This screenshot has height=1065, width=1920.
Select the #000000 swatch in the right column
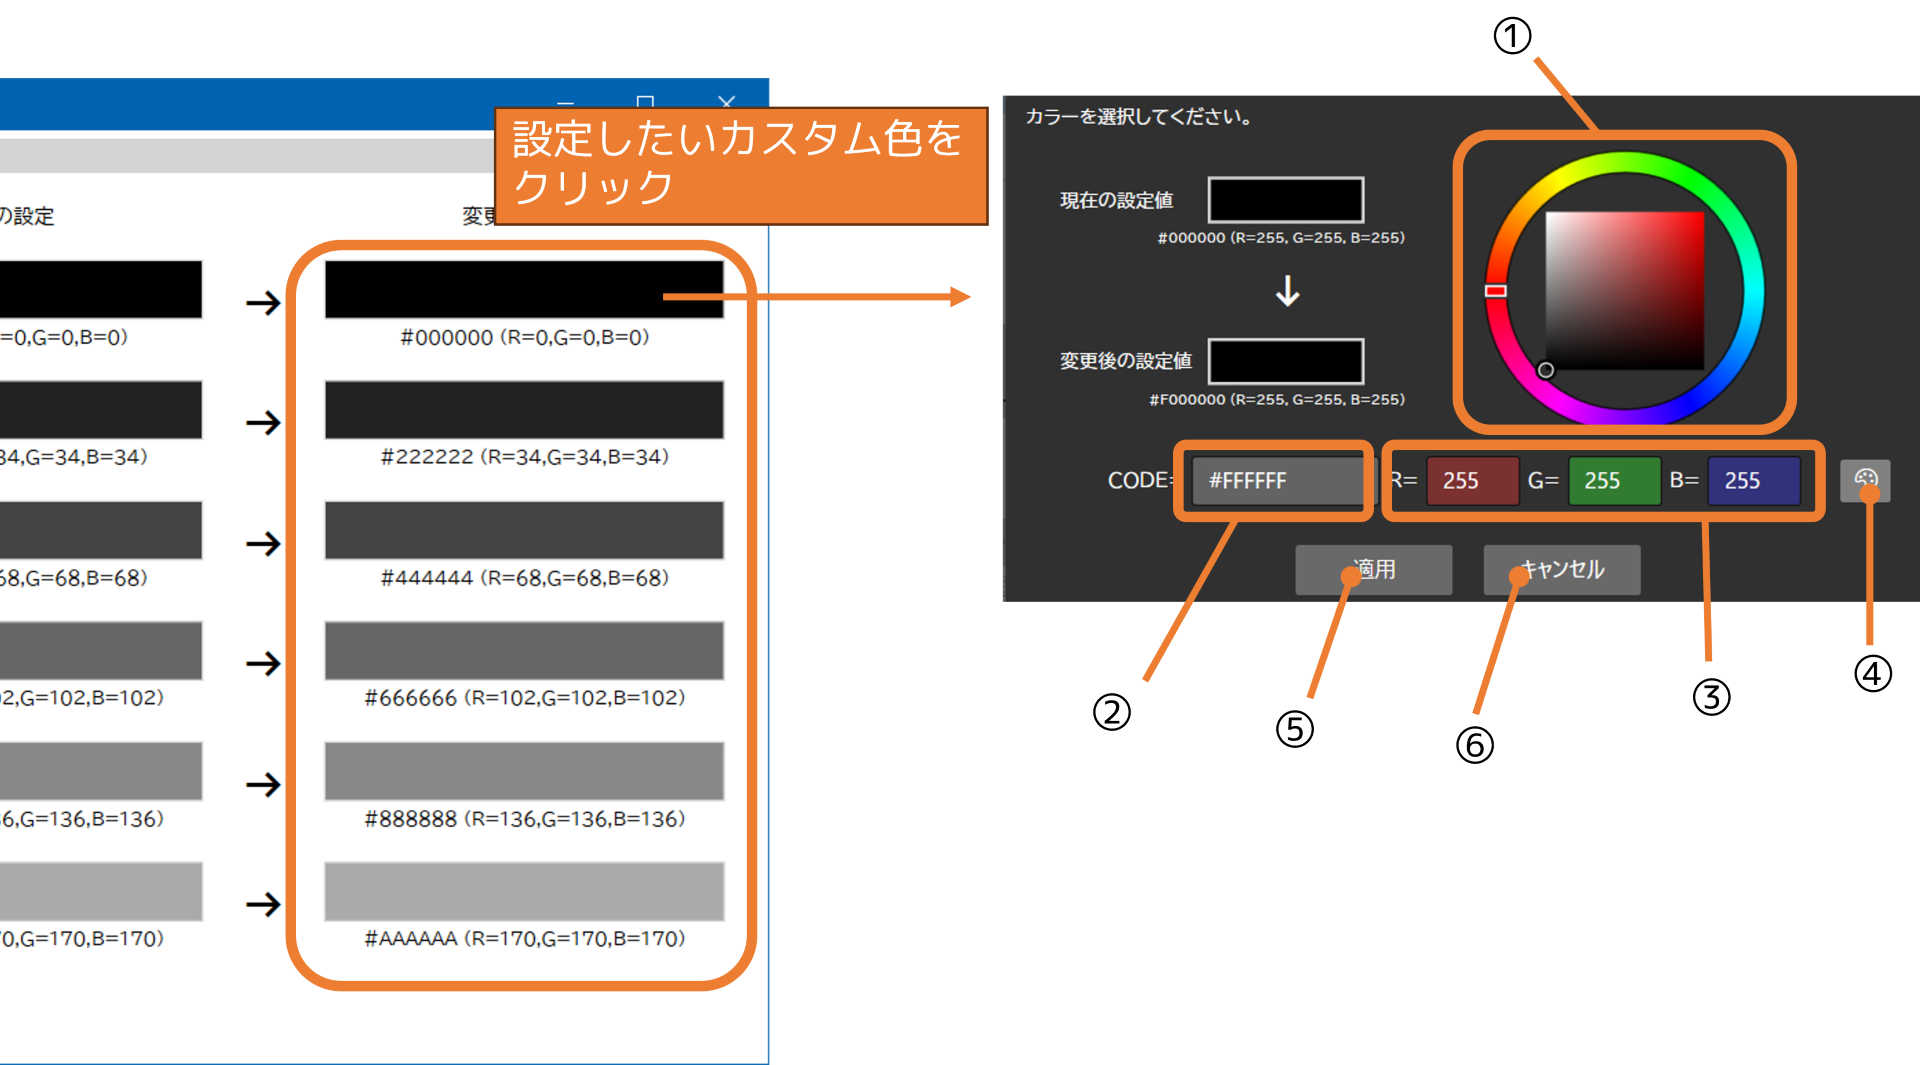coord(523,289)
